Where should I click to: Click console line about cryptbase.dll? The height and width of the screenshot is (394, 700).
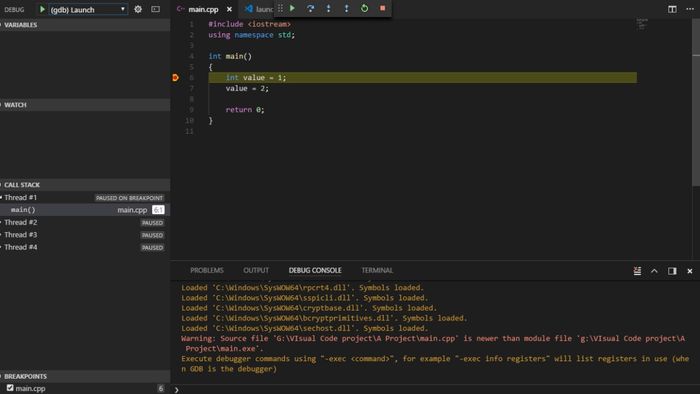pyautogui.click(x=309, y=308)
